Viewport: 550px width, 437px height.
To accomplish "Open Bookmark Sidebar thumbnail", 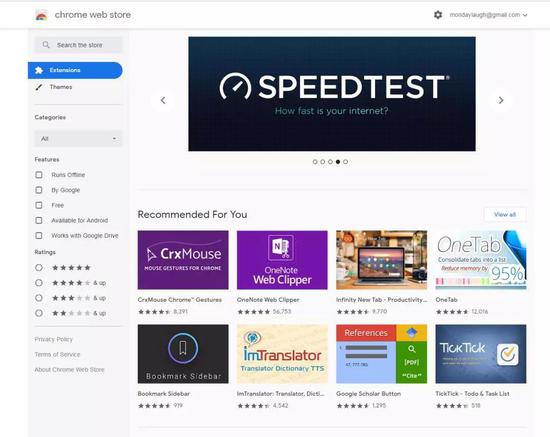I will click(183, 354).
